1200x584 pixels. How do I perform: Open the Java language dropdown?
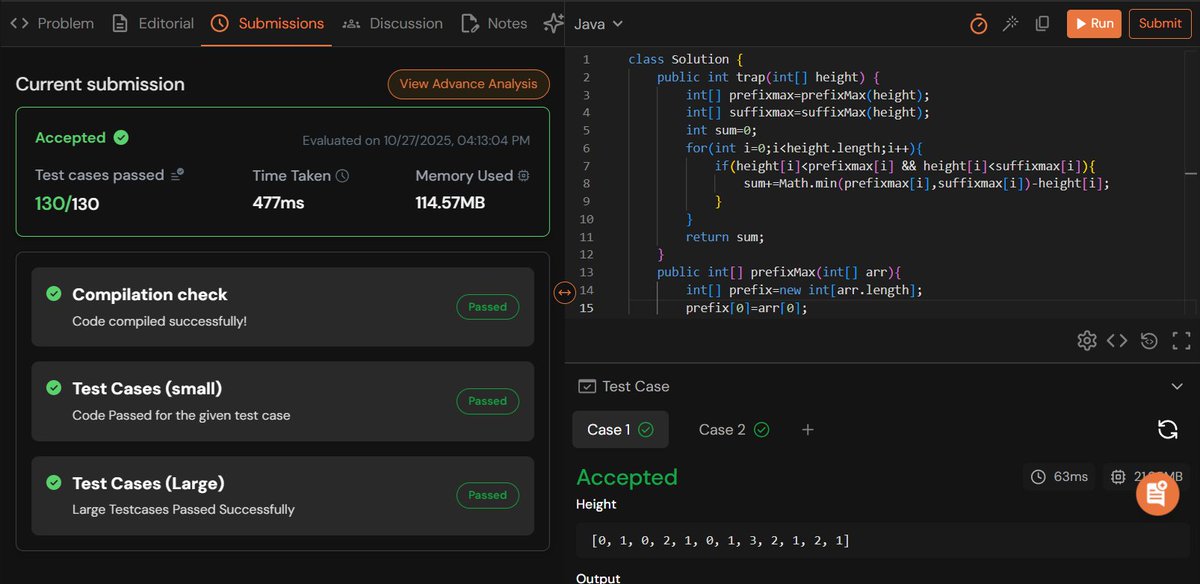(x=596, y=23)
